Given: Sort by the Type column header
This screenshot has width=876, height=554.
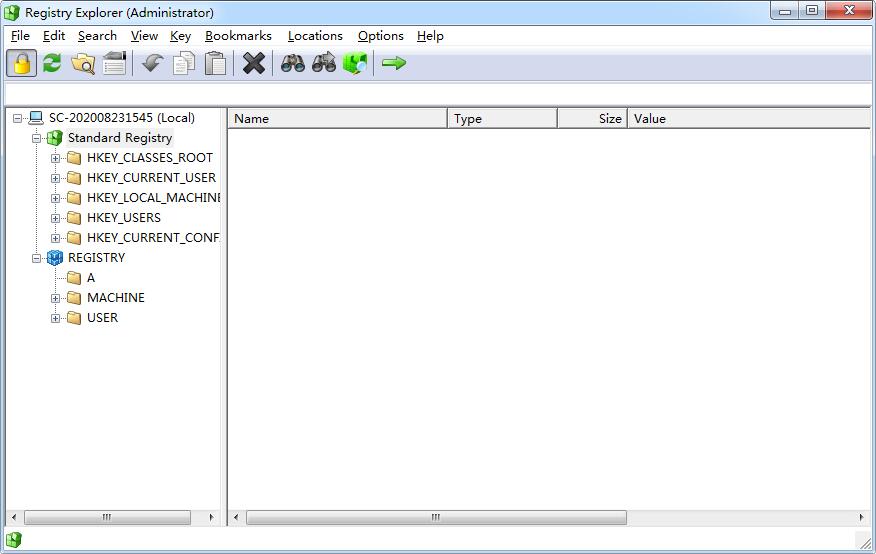Looking at the screenshot, I should click(502, 118).
